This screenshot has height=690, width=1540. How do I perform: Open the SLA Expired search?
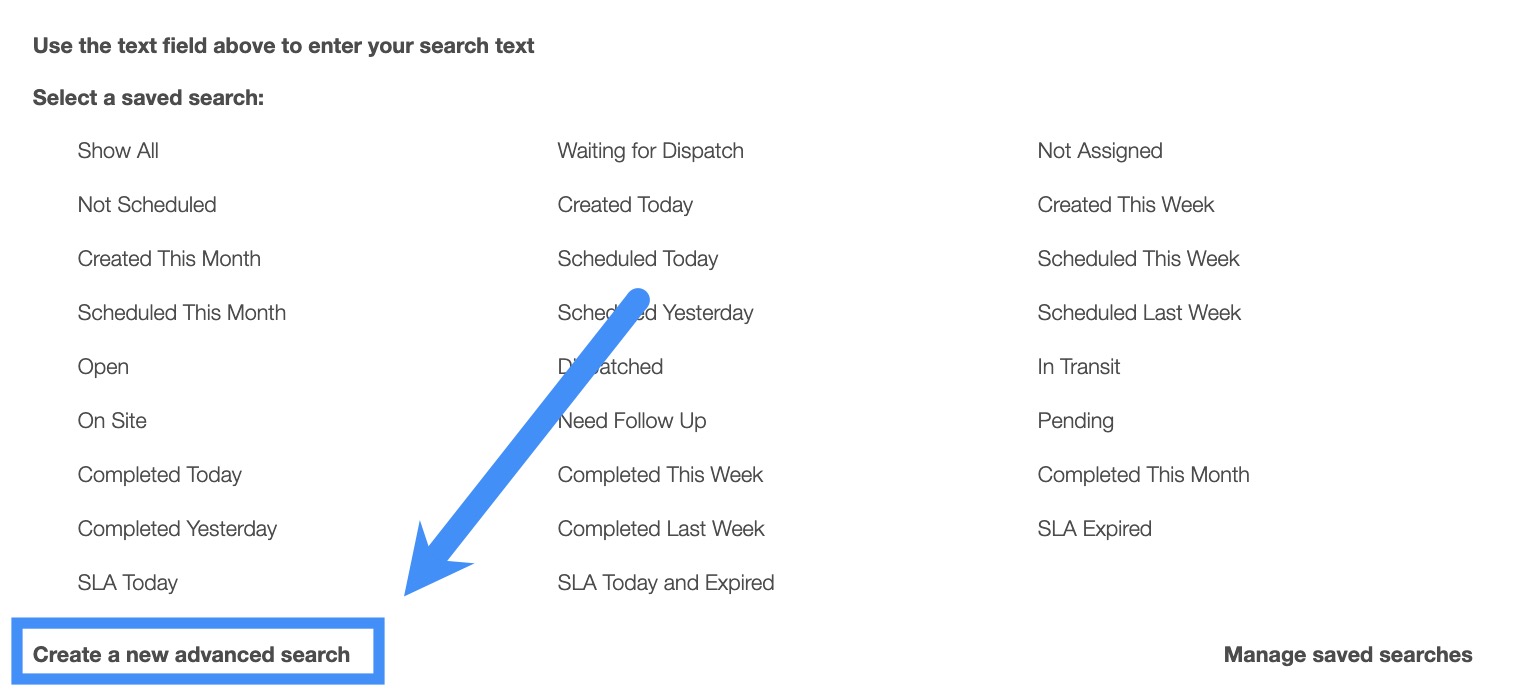pyautogui.click(x=1094, y=529)
